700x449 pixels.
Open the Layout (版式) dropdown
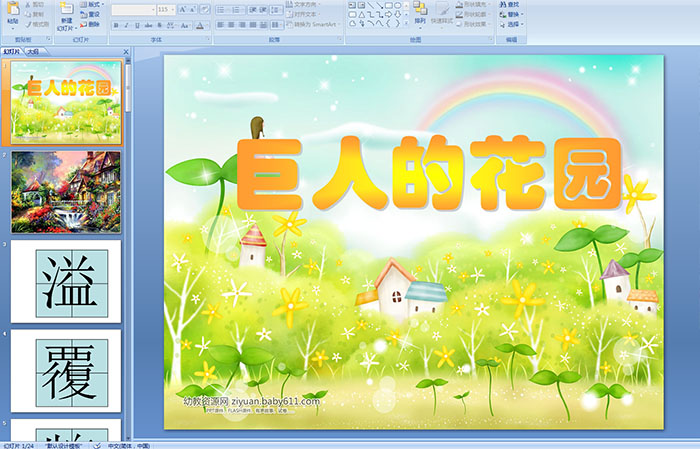click(92, 4)
